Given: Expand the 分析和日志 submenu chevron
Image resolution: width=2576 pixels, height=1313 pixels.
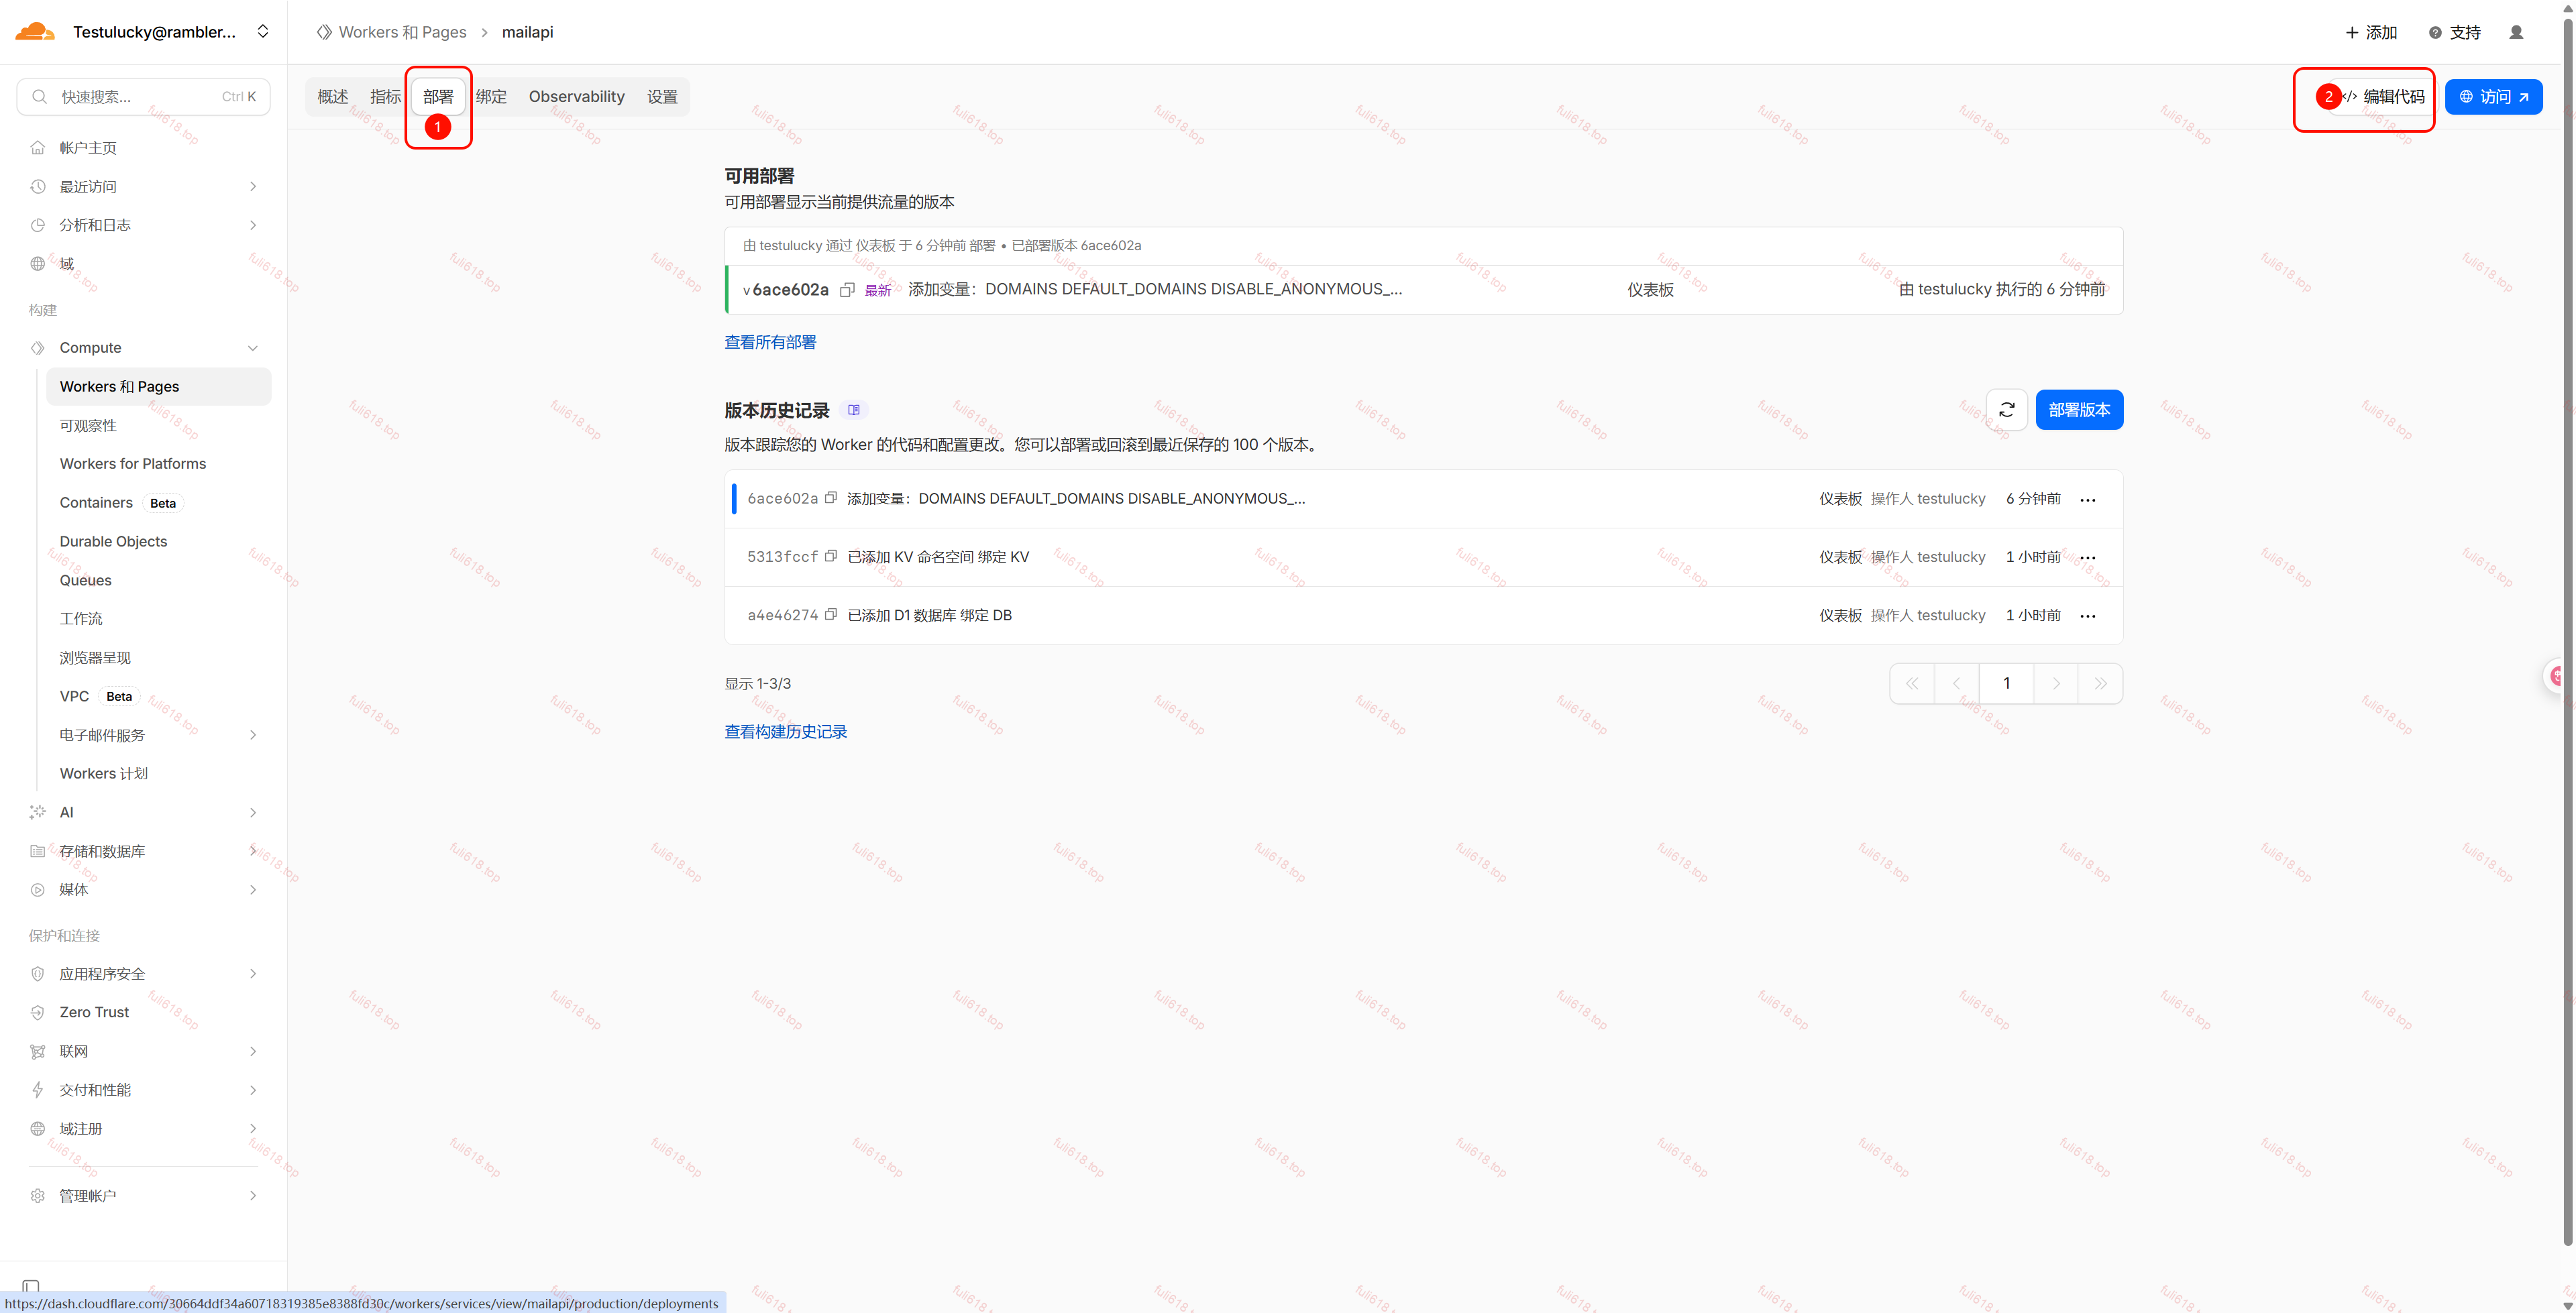Looking at the screenshot, I should tap(253, 225).
